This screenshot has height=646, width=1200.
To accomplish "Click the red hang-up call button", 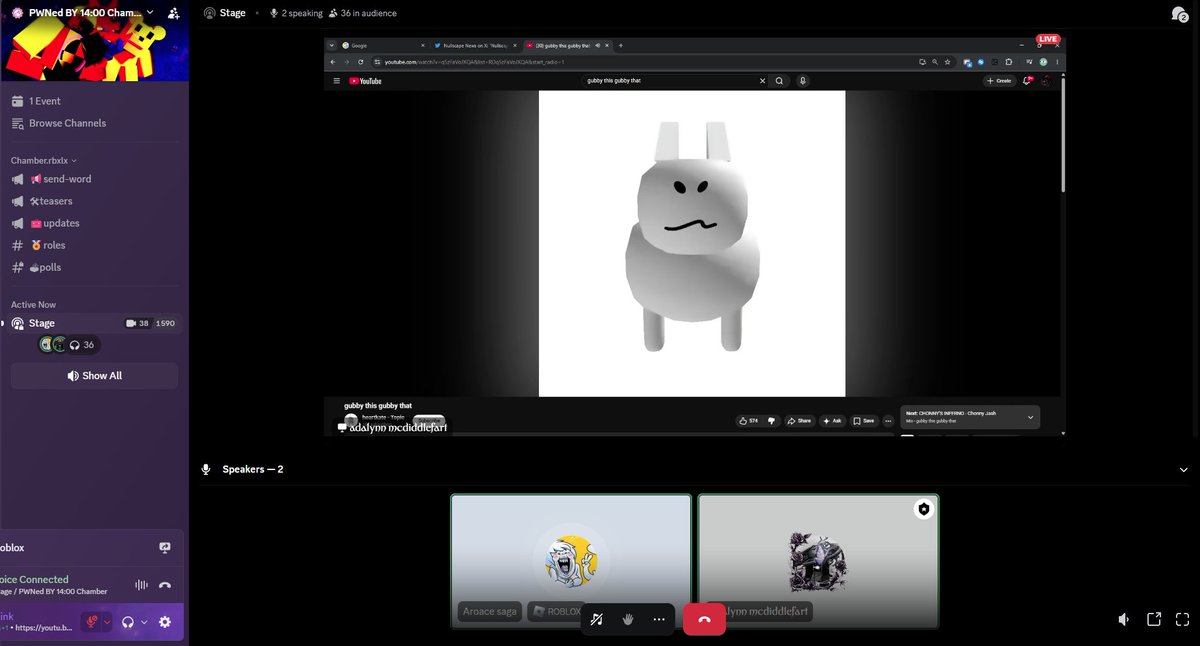I will click(704, 619).
